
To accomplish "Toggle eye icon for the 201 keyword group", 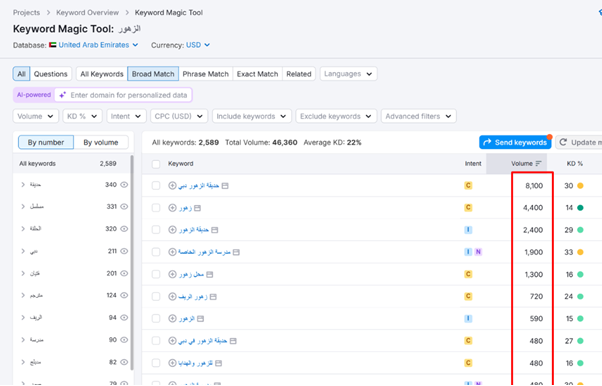I will 124,273.
